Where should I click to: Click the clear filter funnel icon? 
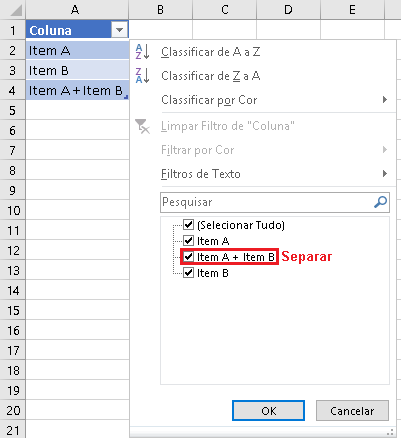pyautogui.click(x=143, y=126)
